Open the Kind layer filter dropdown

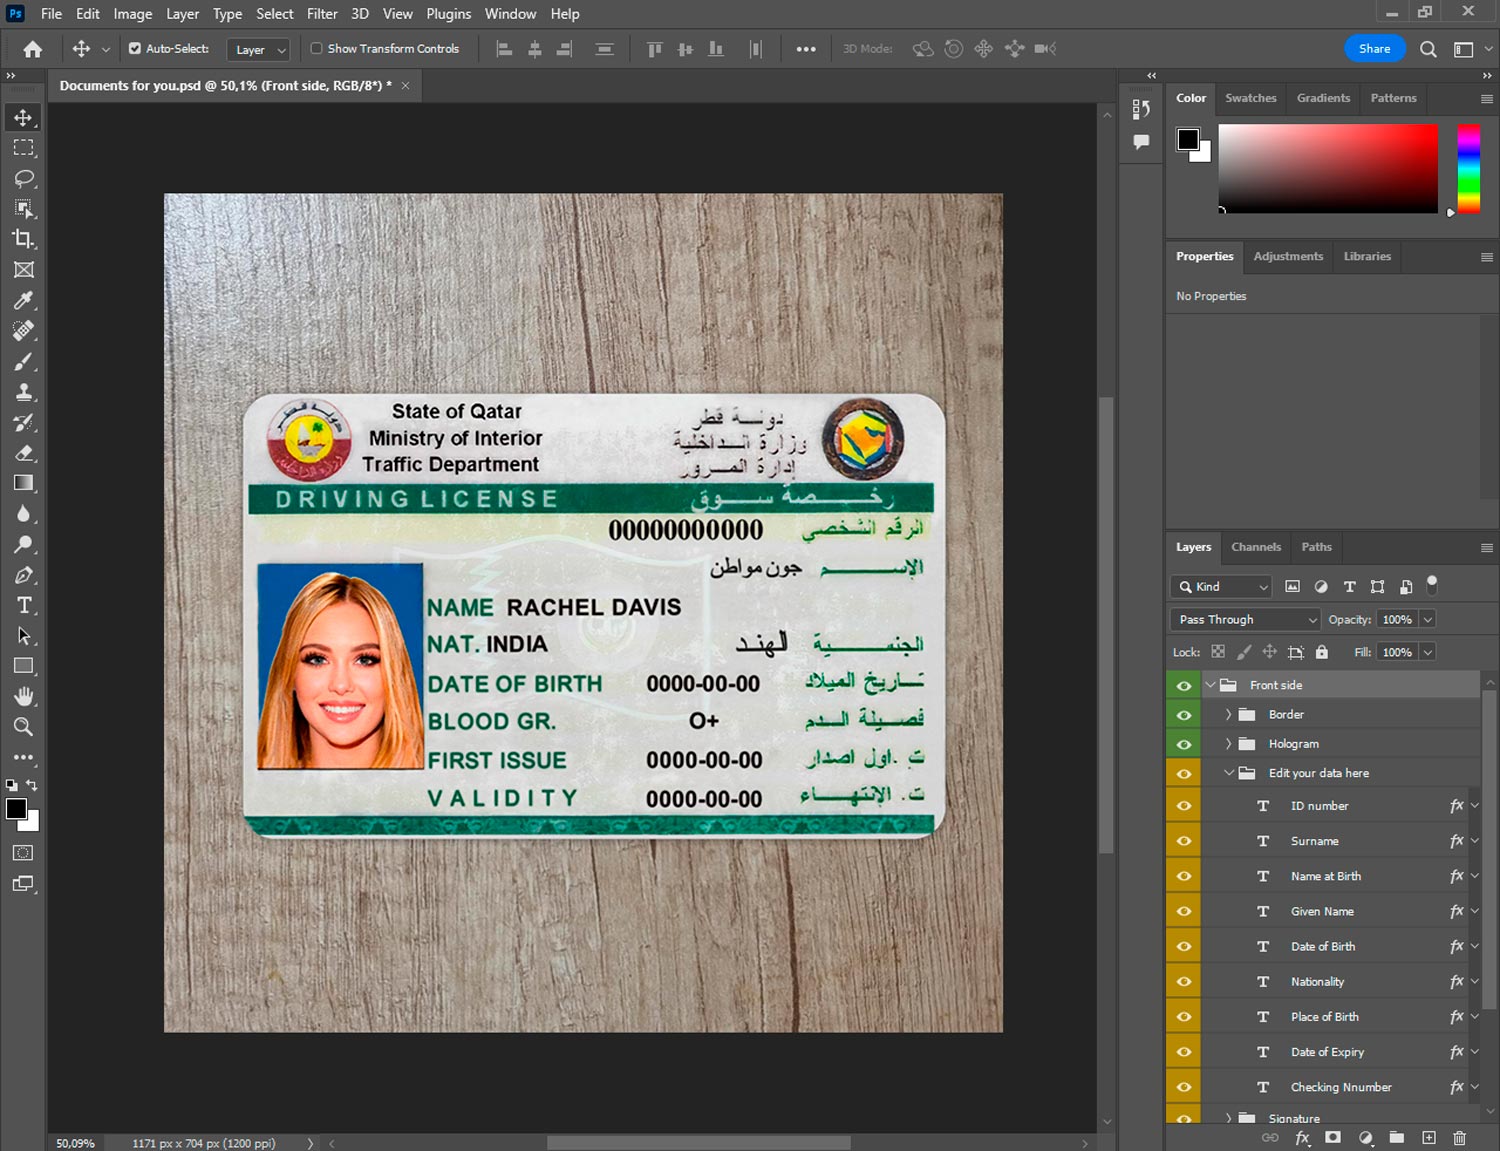click(x=1221, y=587)
